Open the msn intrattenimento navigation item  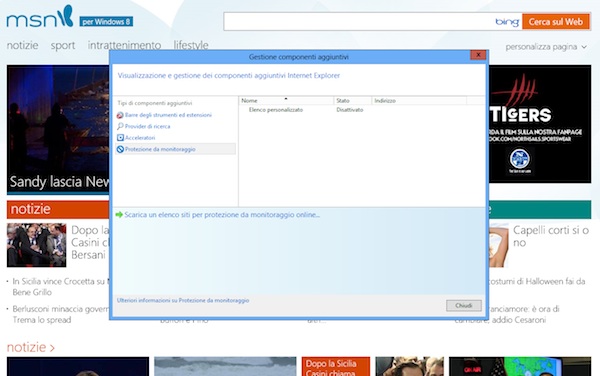point(124,45)
